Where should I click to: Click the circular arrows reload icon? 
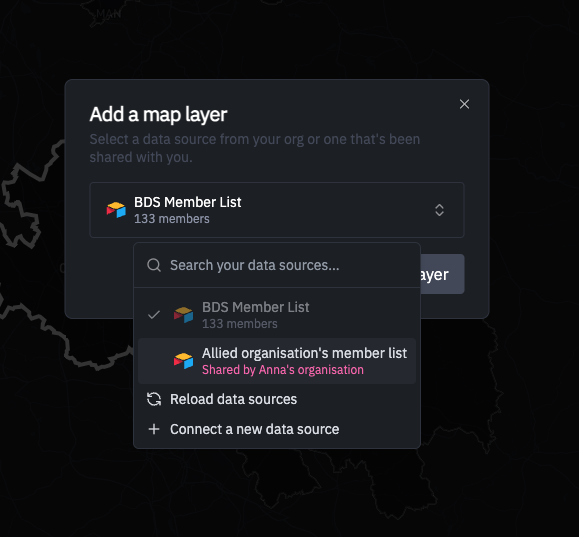(x=154, y=399)
